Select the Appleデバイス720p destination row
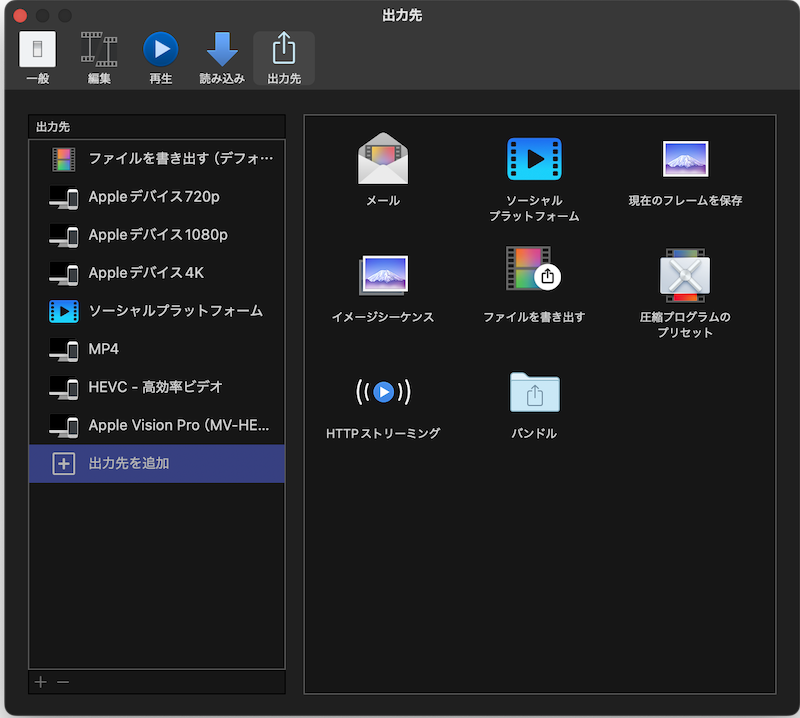800x718 pixels. [157, 197]
